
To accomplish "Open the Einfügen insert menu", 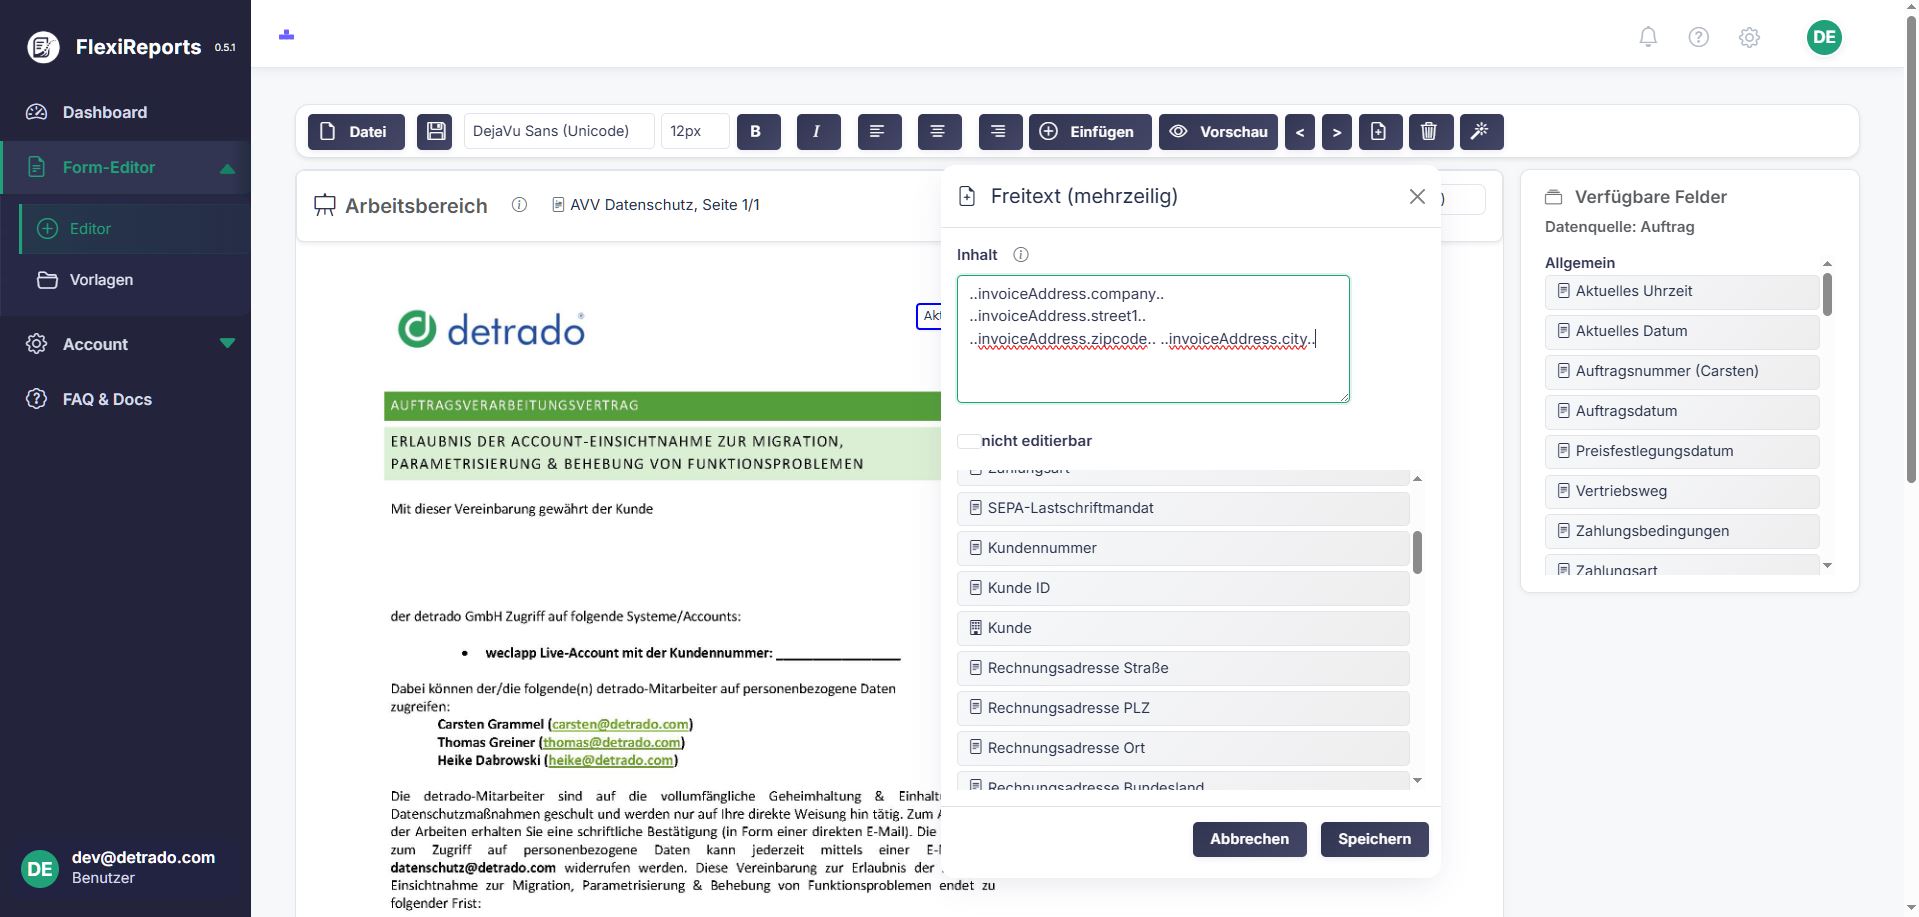I will click(x=1089, y=131).
